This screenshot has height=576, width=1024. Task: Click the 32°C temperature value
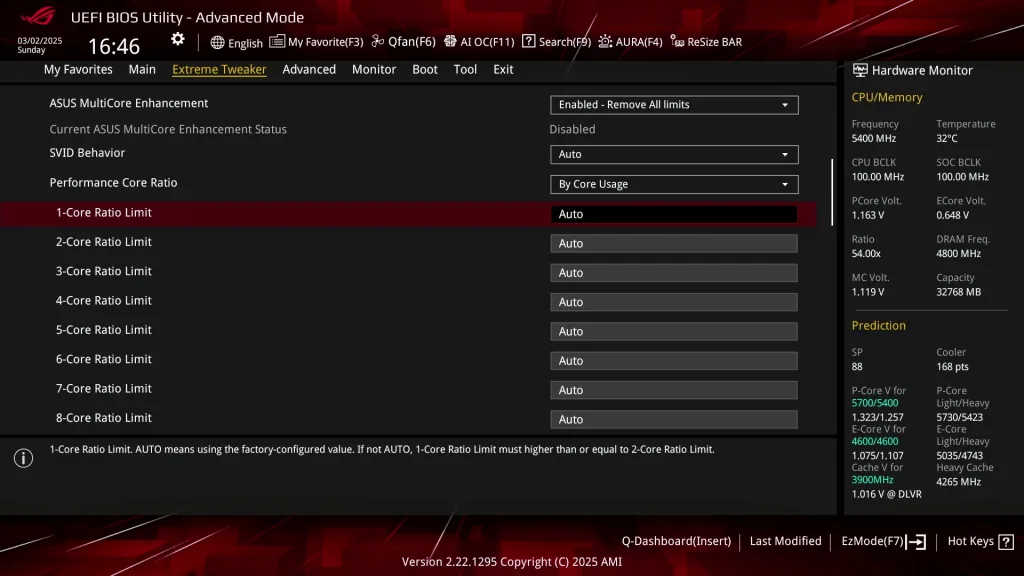(947, 138)
